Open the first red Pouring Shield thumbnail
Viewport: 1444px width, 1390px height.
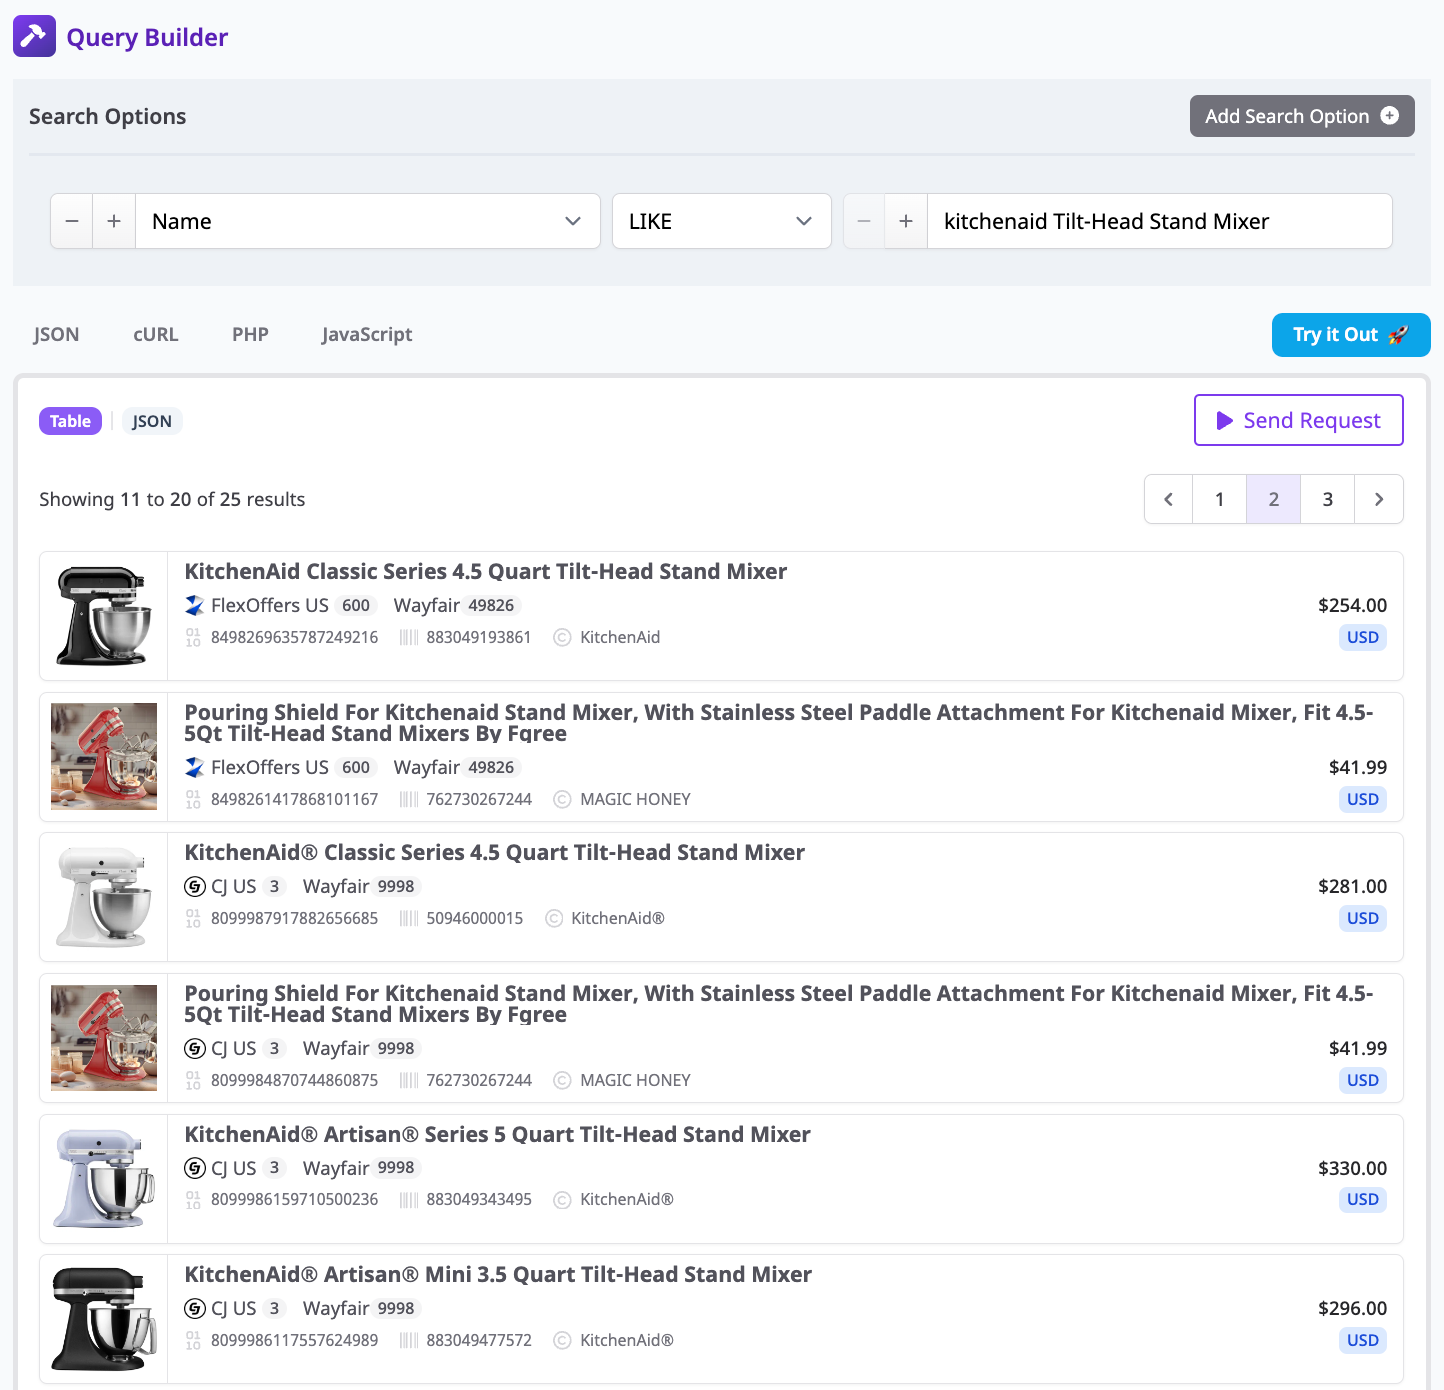(x=104, y=756)
